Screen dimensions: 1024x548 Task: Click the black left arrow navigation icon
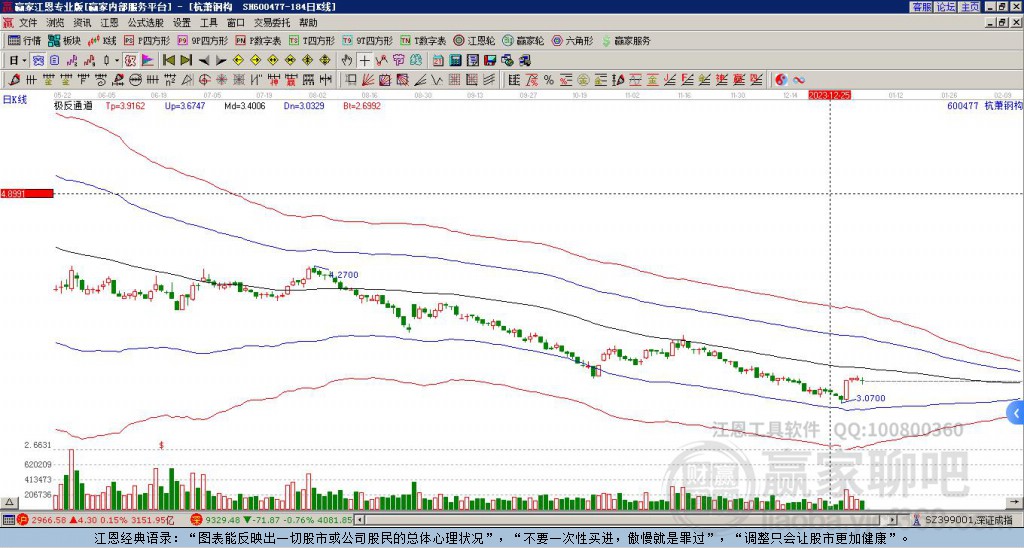click(204, 61)
